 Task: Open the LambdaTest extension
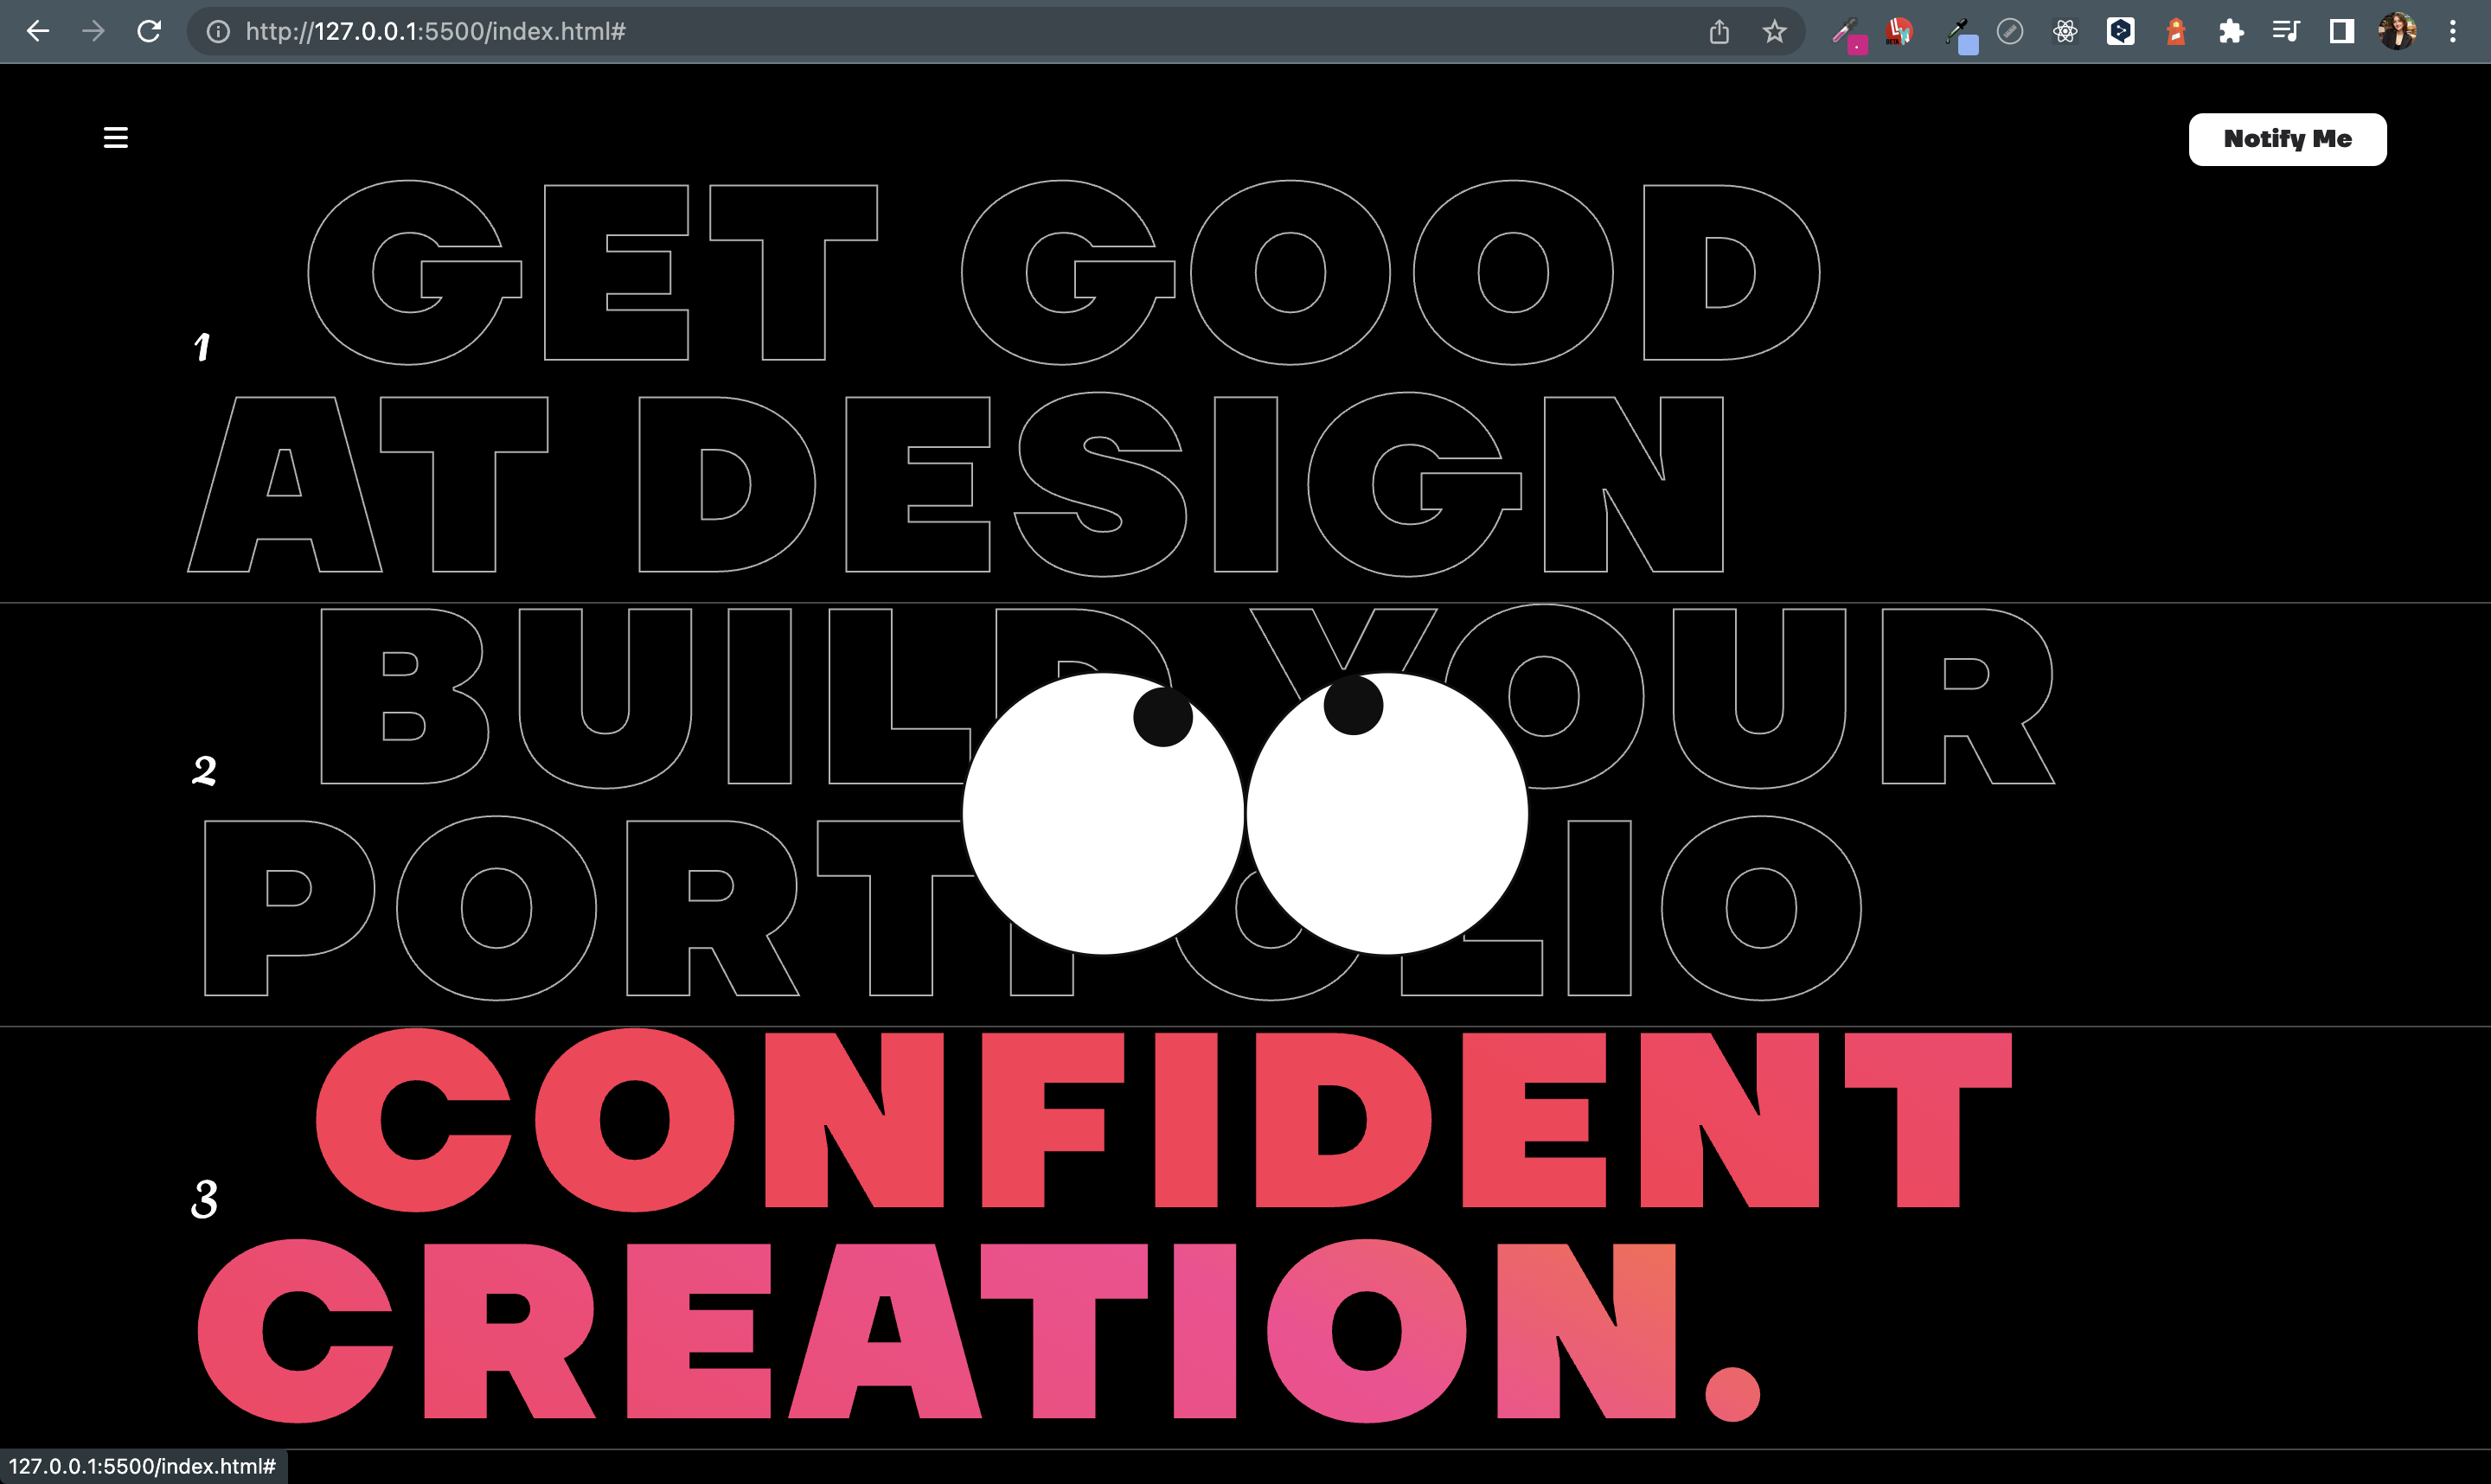click(1899, 31)
